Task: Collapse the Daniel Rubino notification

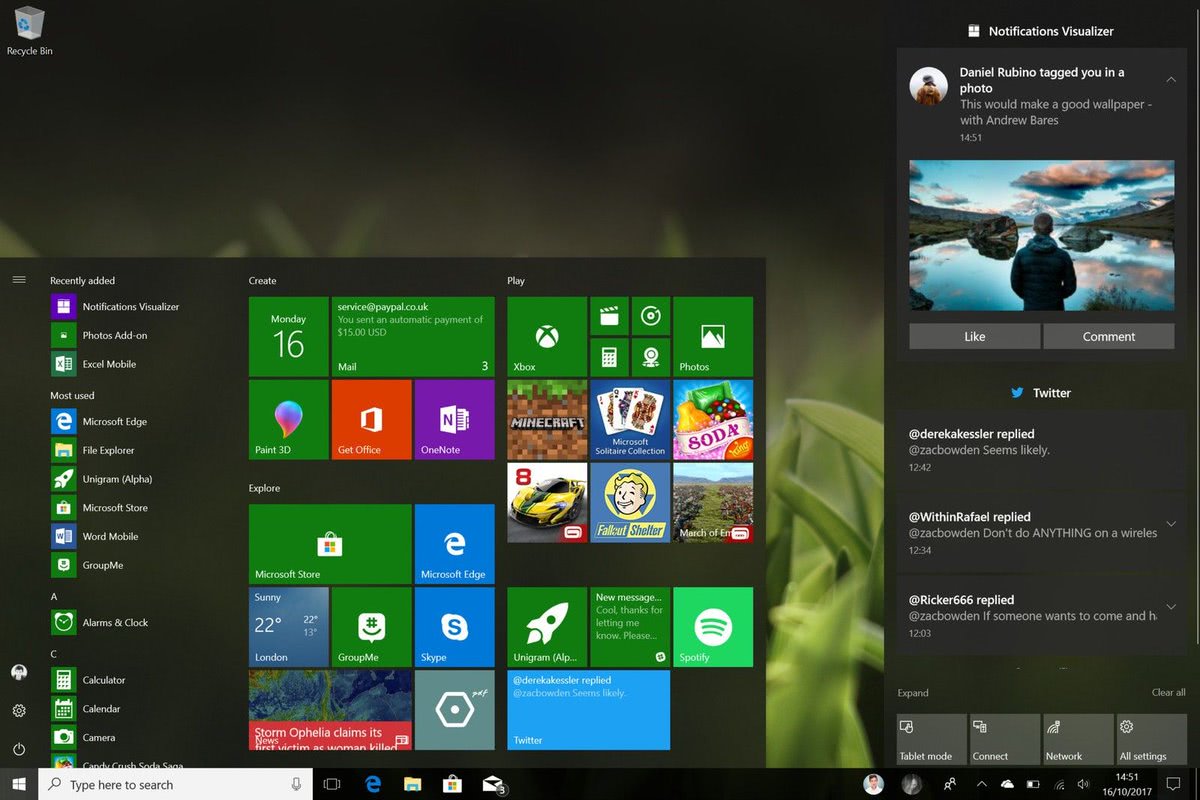Action: (1170, 77)
